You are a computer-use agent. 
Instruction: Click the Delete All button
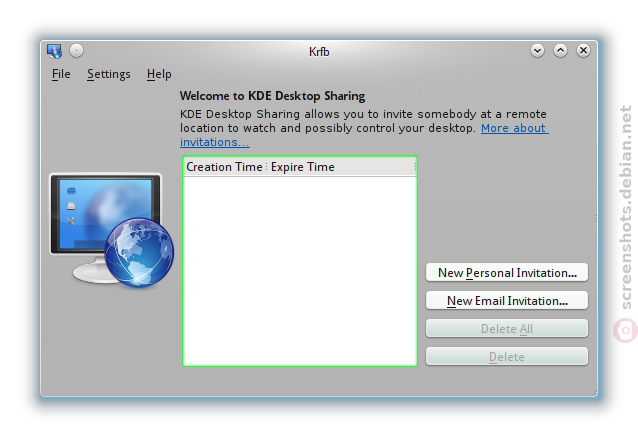coord(507,328)
